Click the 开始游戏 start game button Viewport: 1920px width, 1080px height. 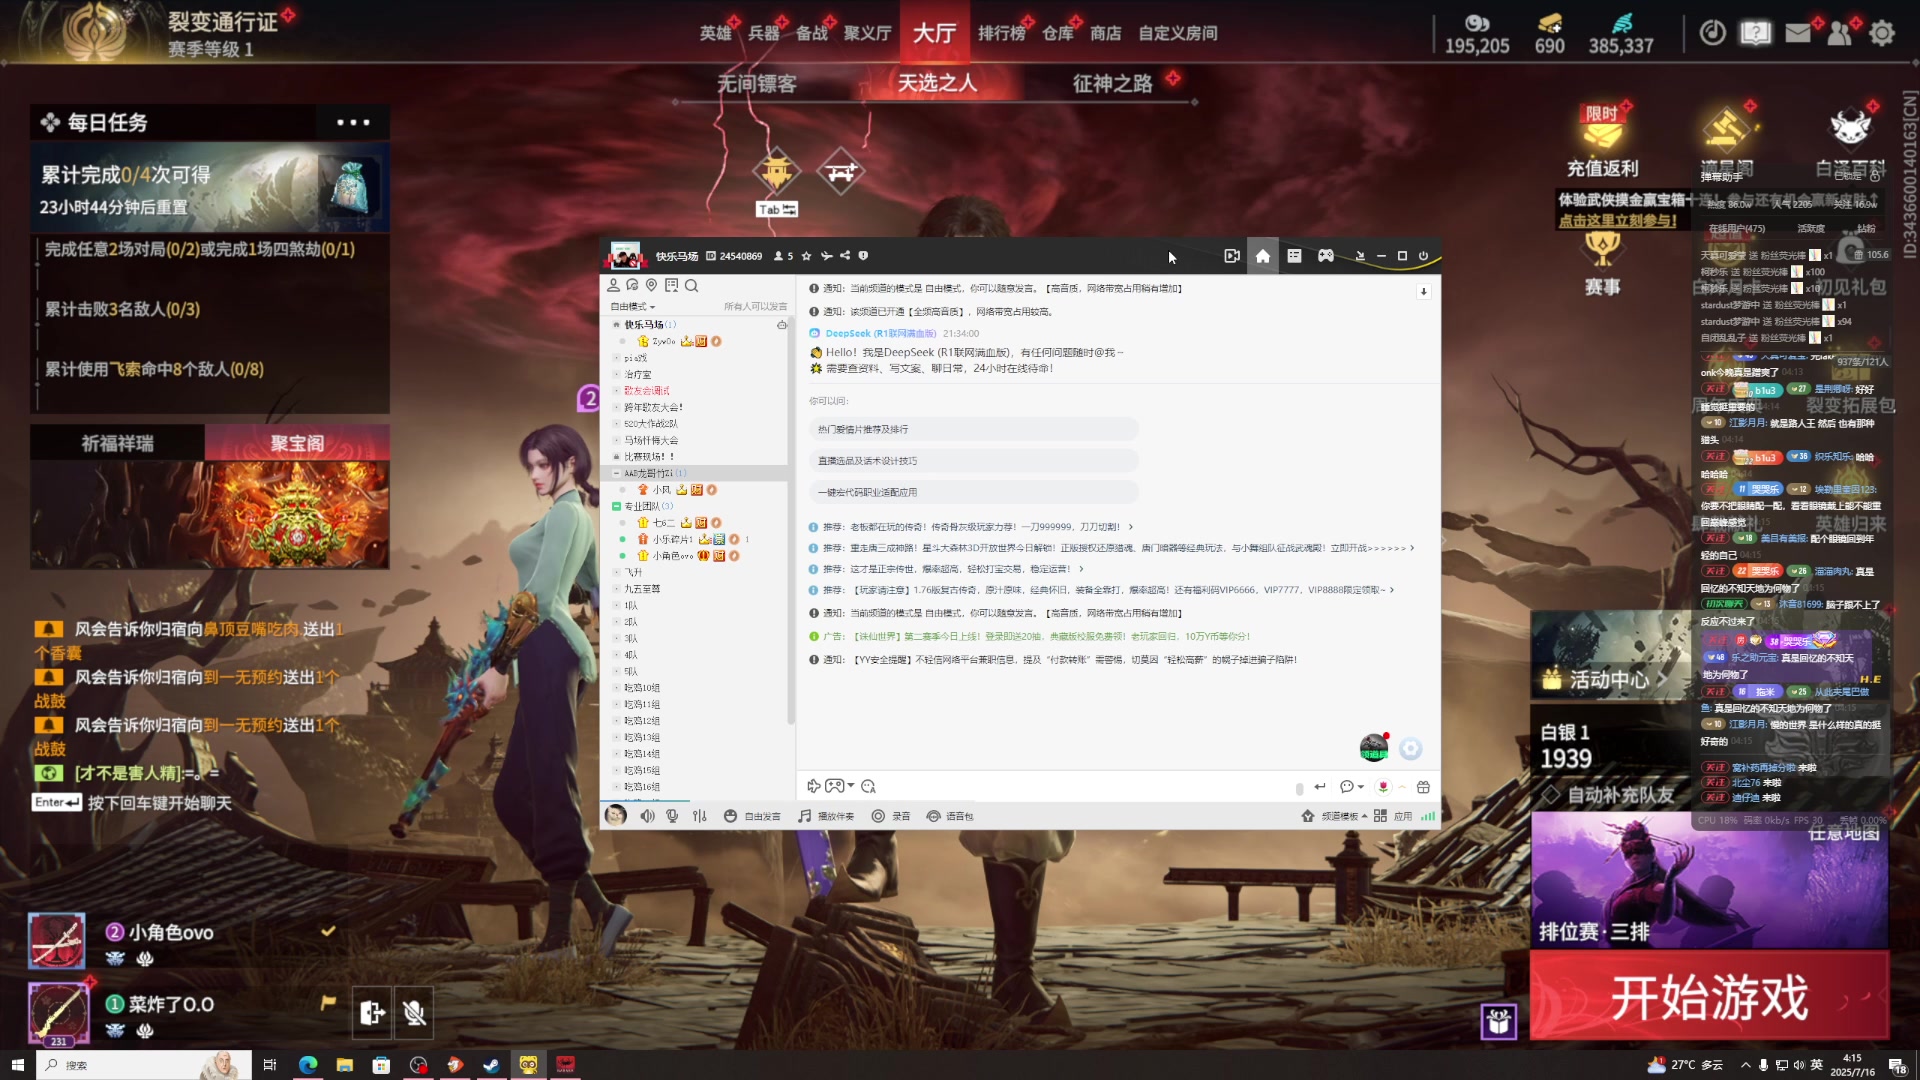pyautogui.click(x=1709, y=997)
